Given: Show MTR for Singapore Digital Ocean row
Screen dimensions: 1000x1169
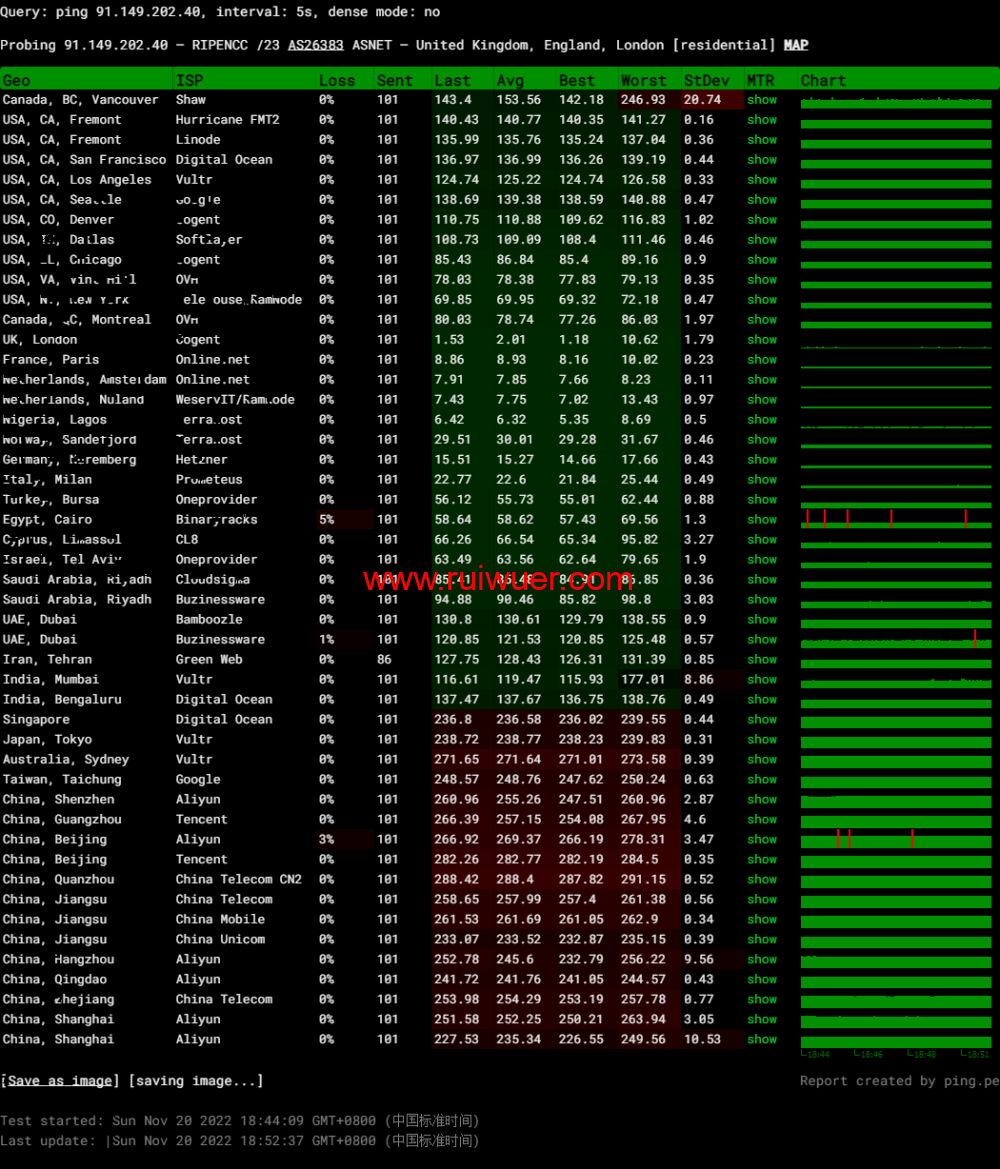Looking at the screenshot, I should [x=761, y=720].
